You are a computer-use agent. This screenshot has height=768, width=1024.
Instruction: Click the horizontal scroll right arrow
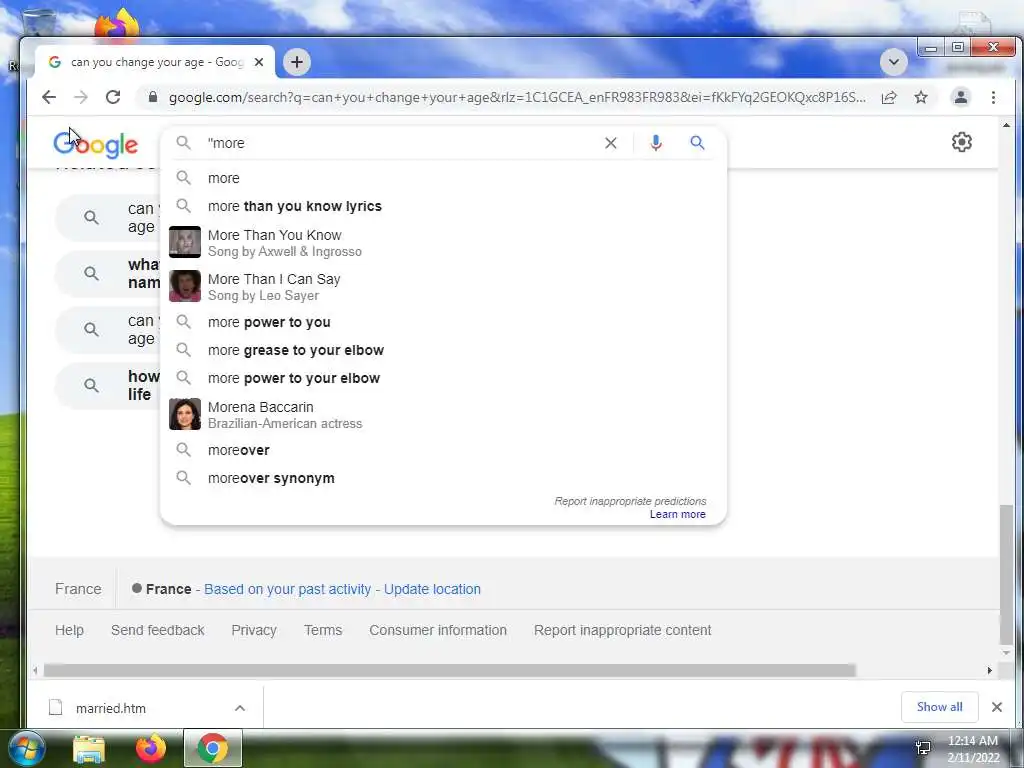[x=989, y=671]
